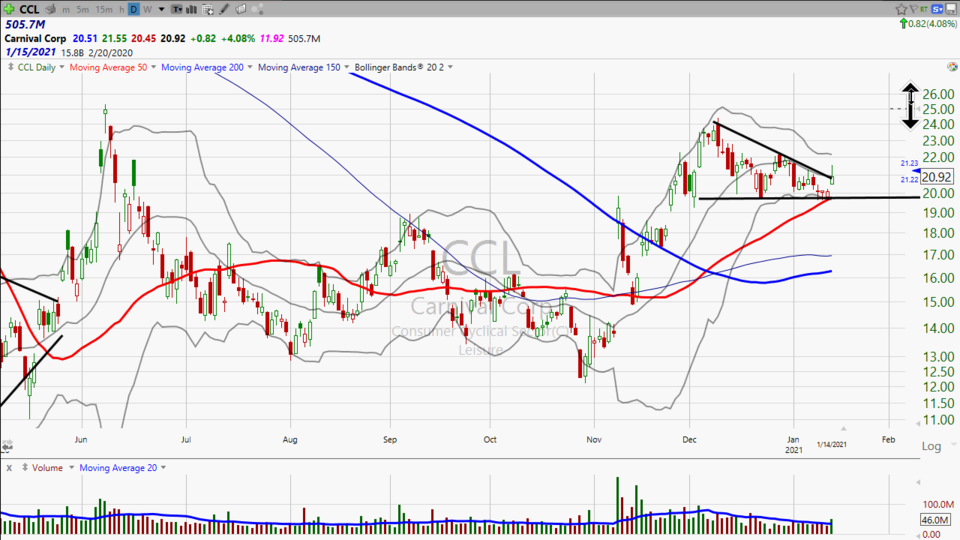960x540 pixels.
Task: Click the 2/20/2020 date text
Action: 110,53
